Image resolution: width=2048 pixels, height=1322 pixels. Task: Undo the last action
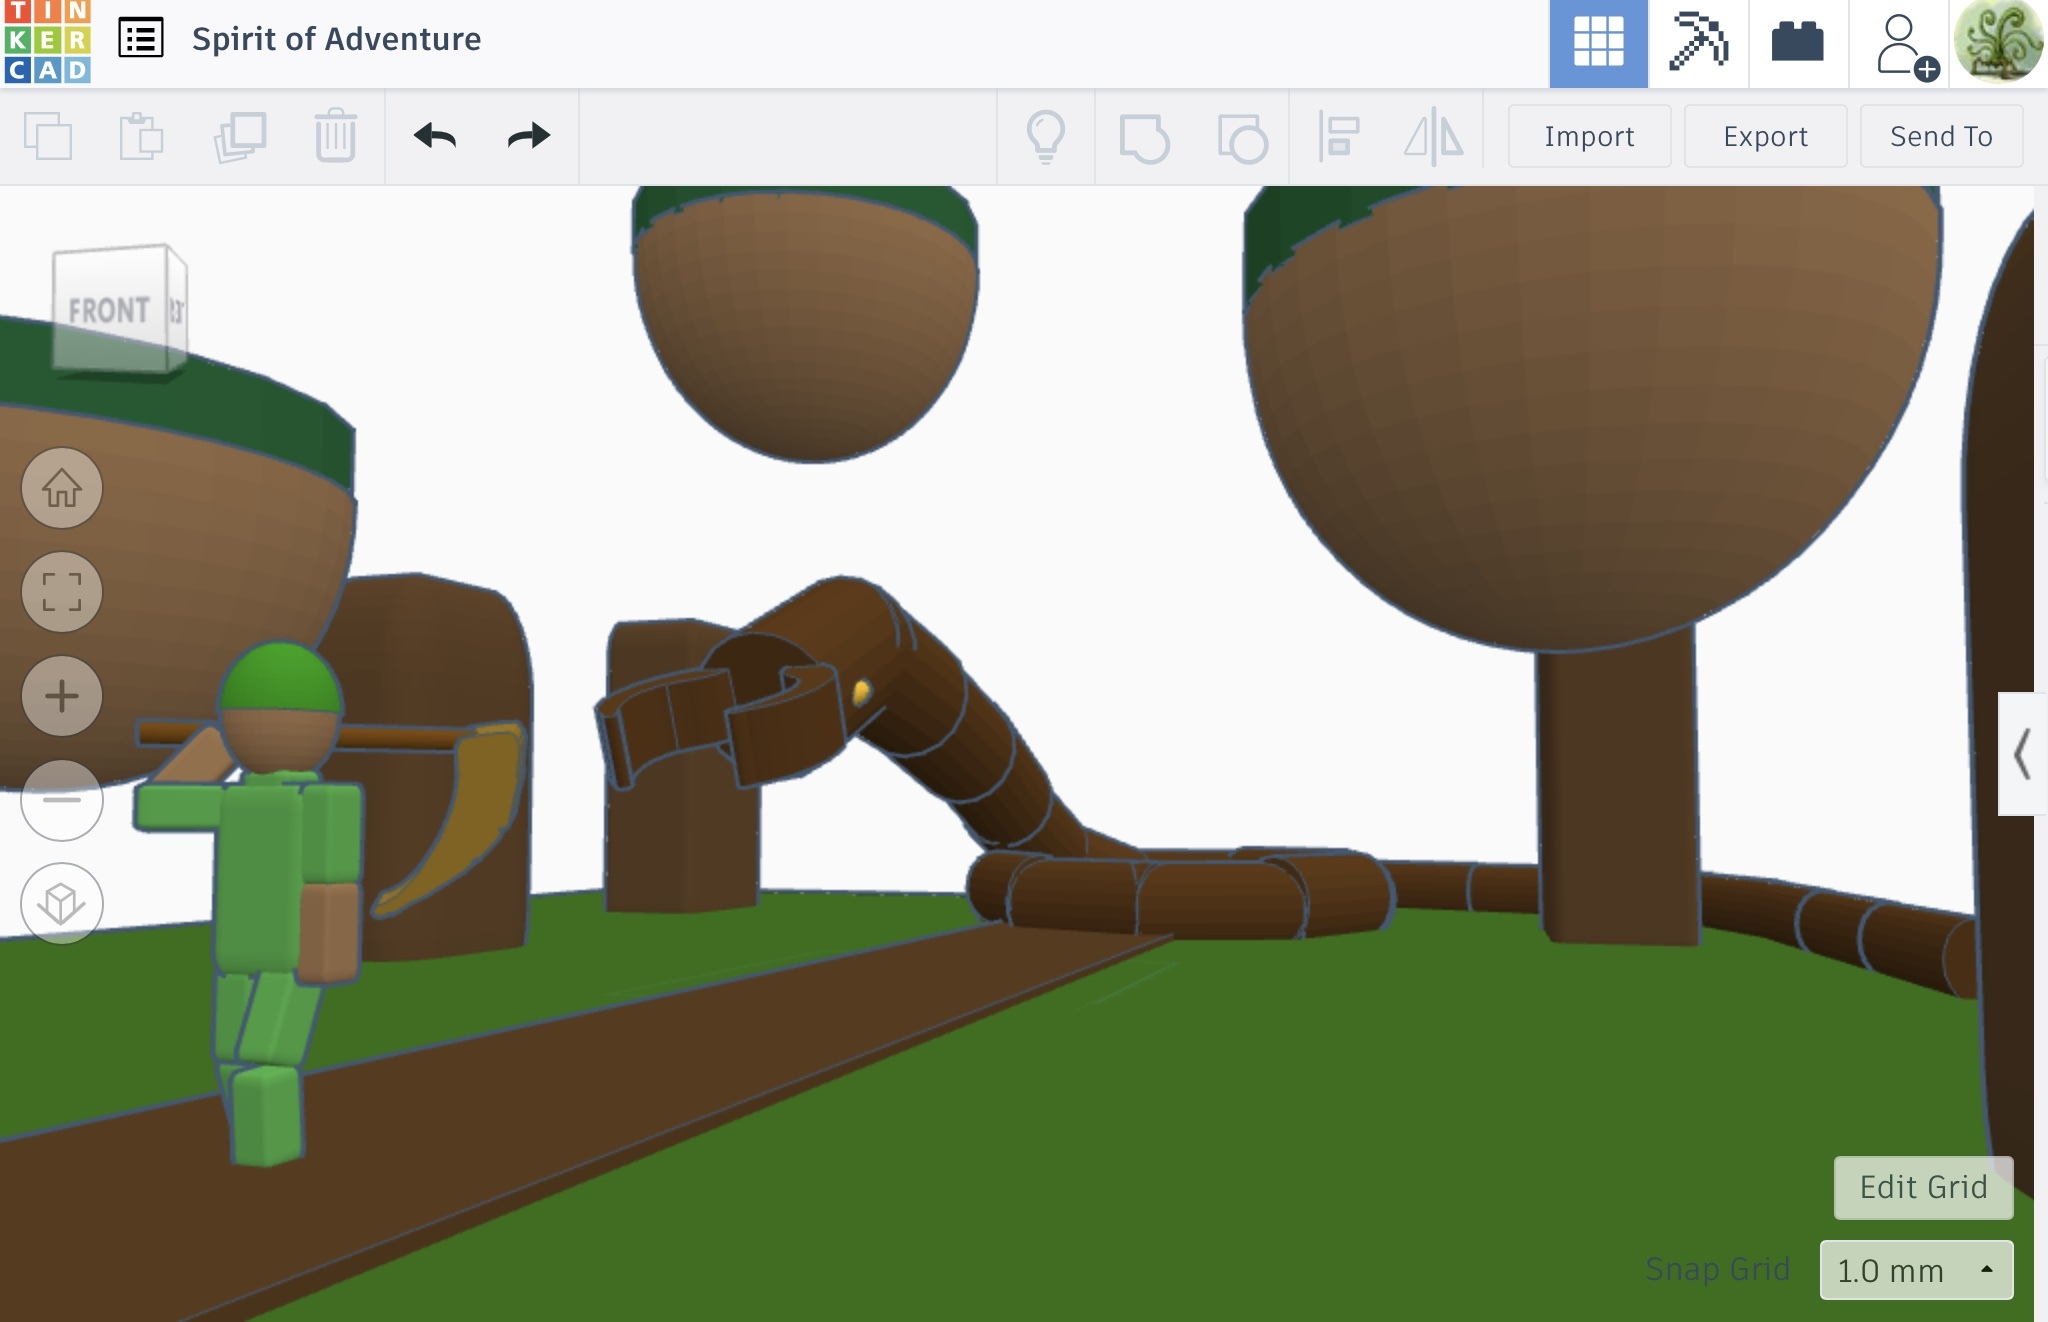[x=435, y=136]
